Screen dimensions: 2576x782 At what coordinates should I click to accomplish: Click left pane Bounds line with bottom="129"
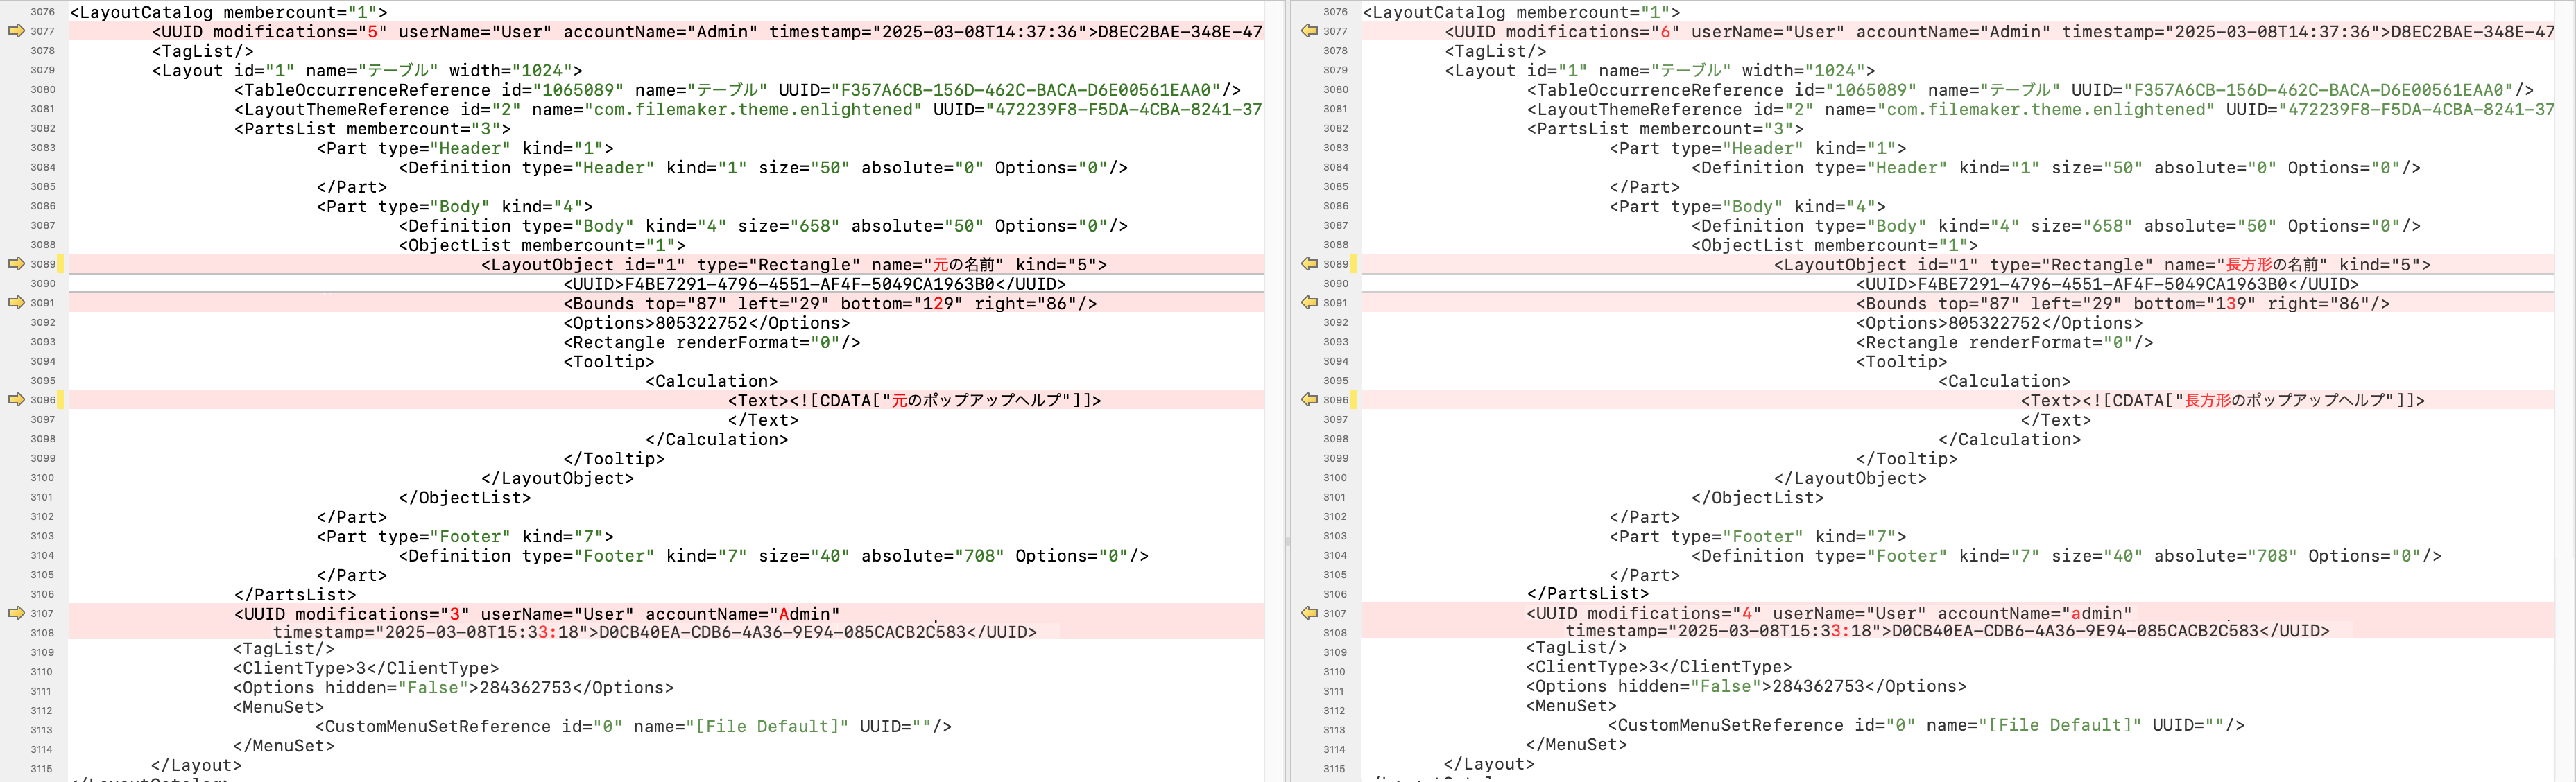(829, 304)
